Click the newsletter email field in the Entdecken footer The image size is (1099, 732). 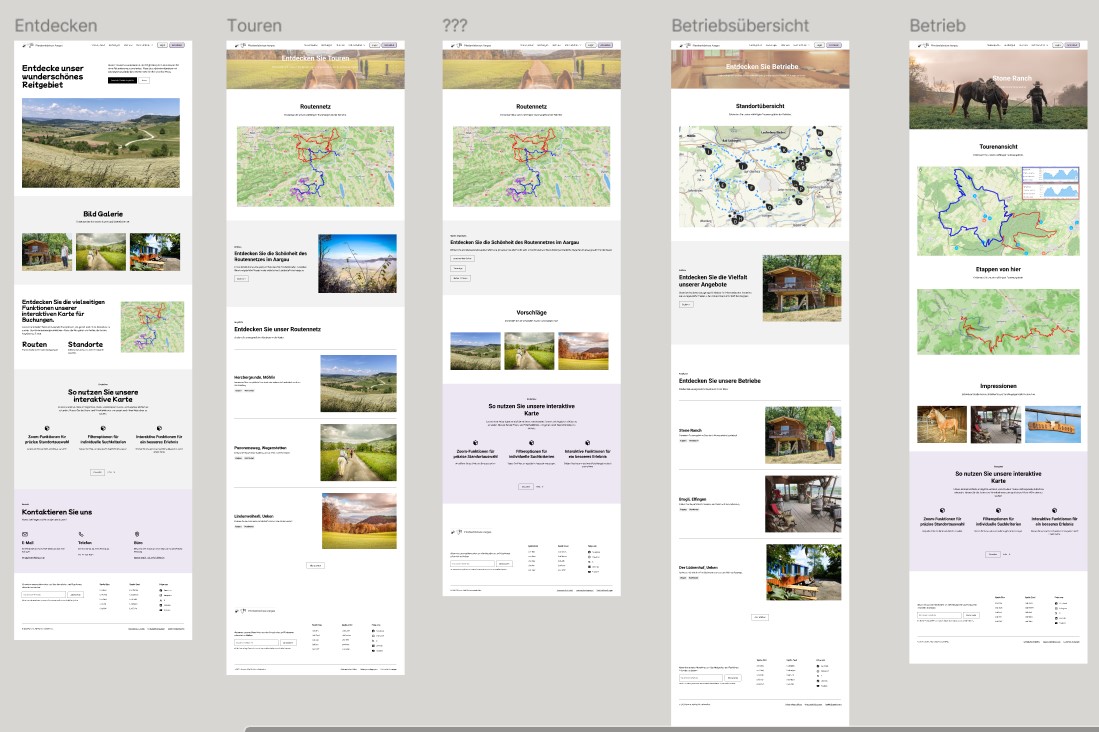pos(43,595)
